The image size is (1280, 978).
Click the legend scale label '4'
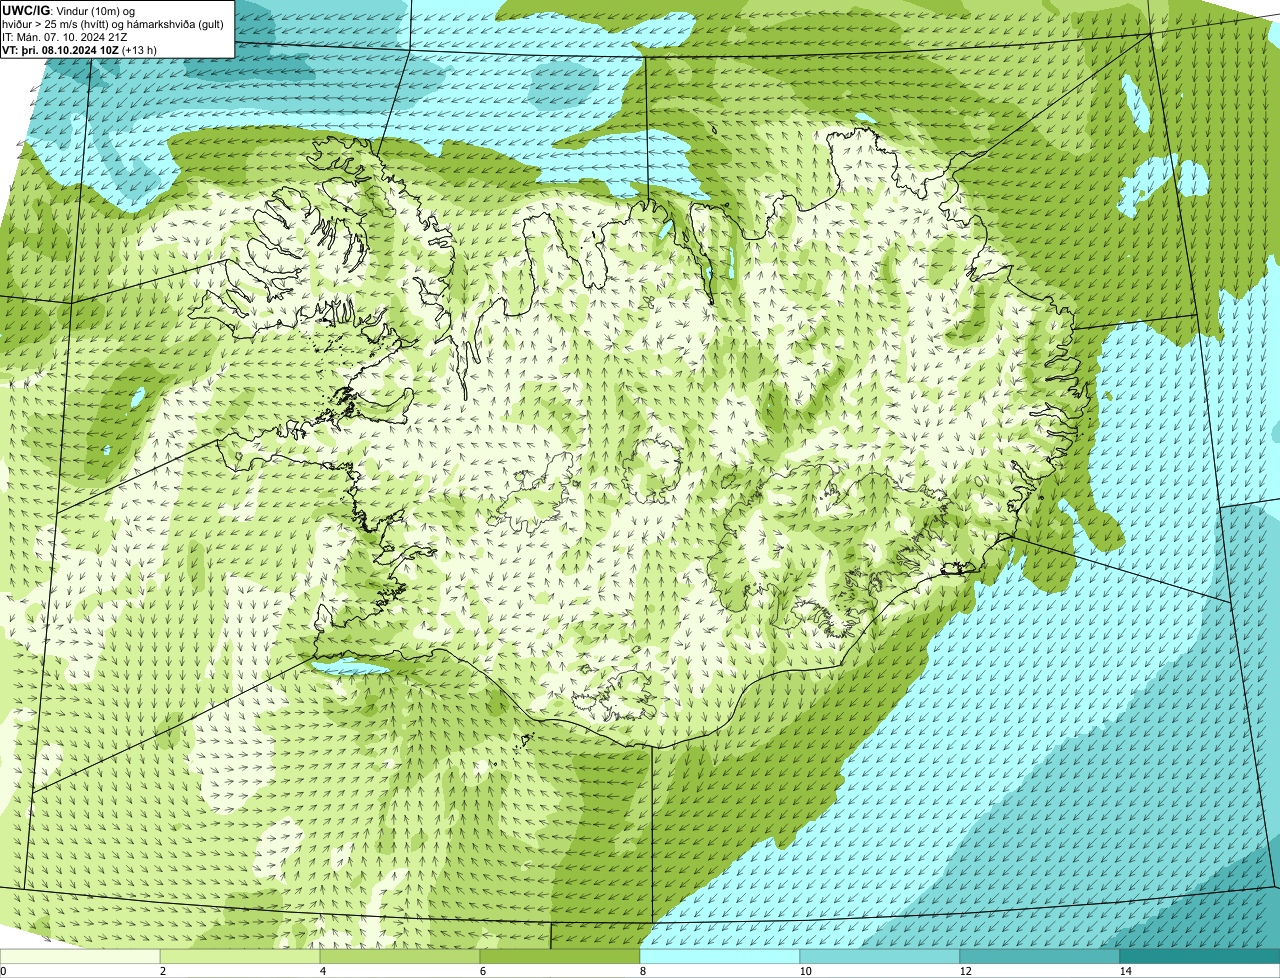(322, 971)
